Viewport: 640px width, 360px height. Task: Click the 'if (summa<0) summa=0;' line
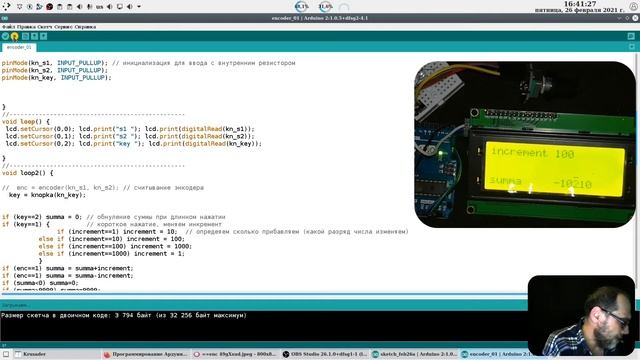(x=40, y=283)
